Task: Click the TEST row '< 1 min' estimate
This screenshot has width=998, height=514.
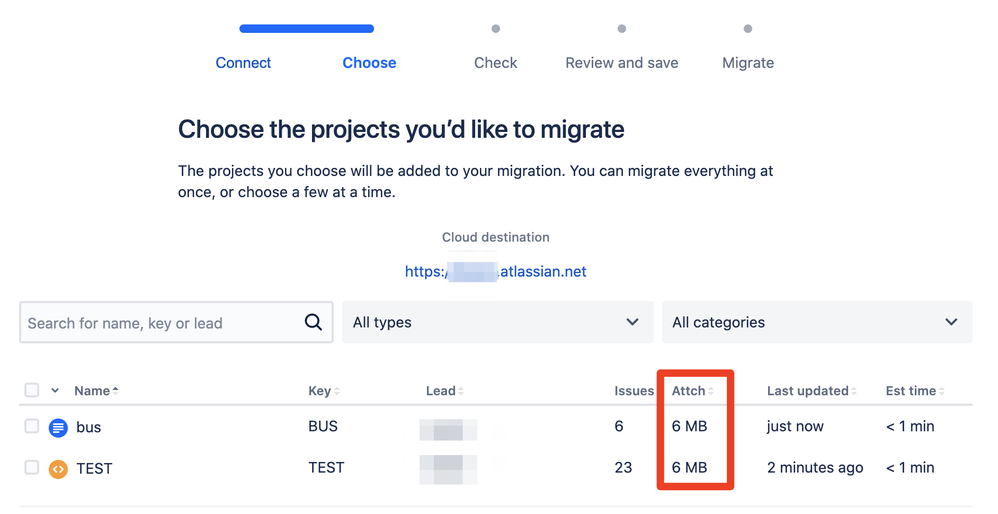Action: (910, 468)
